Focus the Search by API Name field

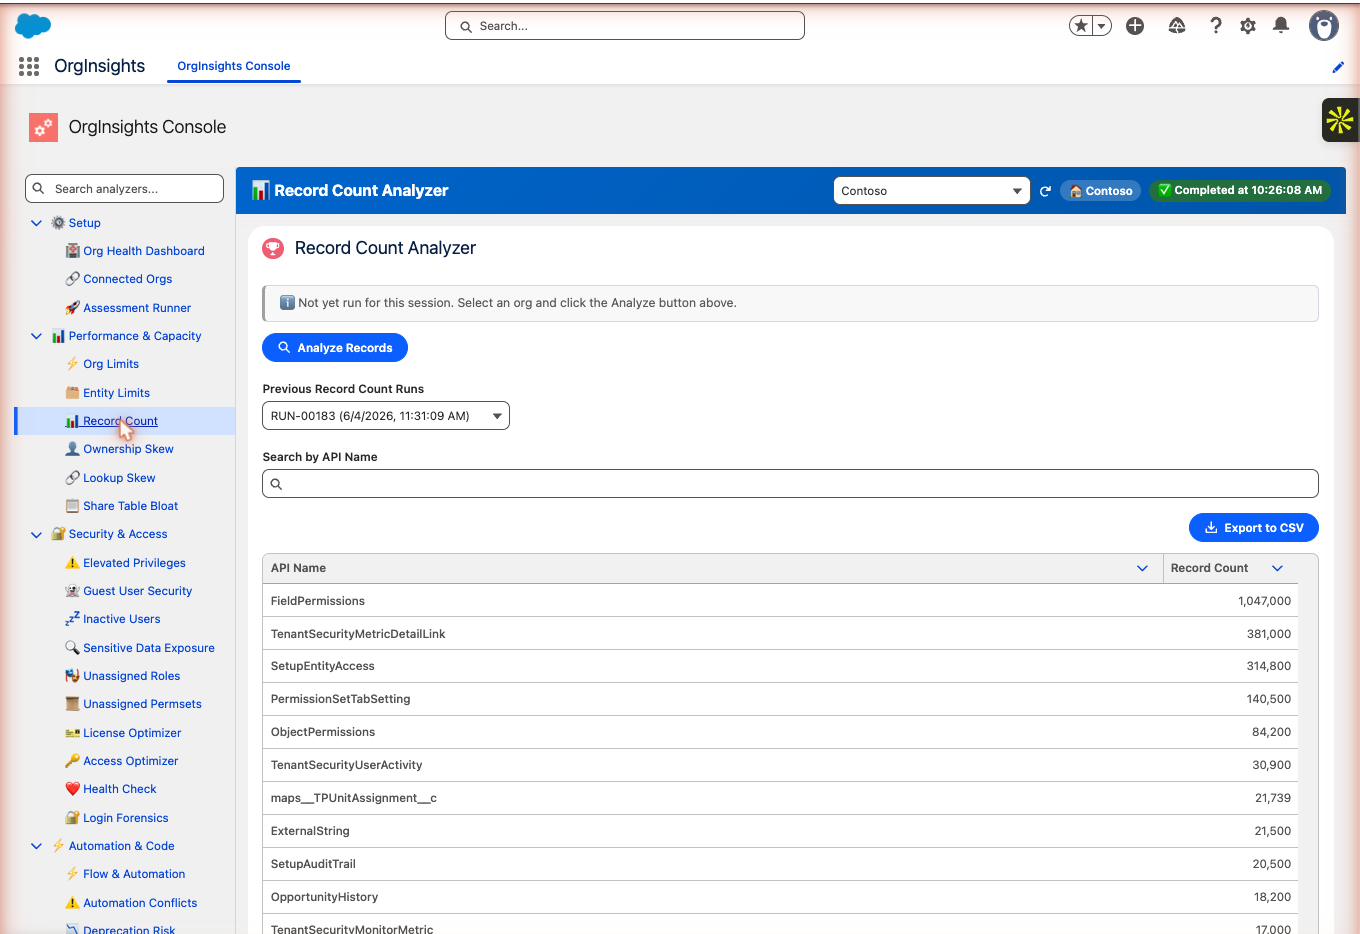pos(790,484)
